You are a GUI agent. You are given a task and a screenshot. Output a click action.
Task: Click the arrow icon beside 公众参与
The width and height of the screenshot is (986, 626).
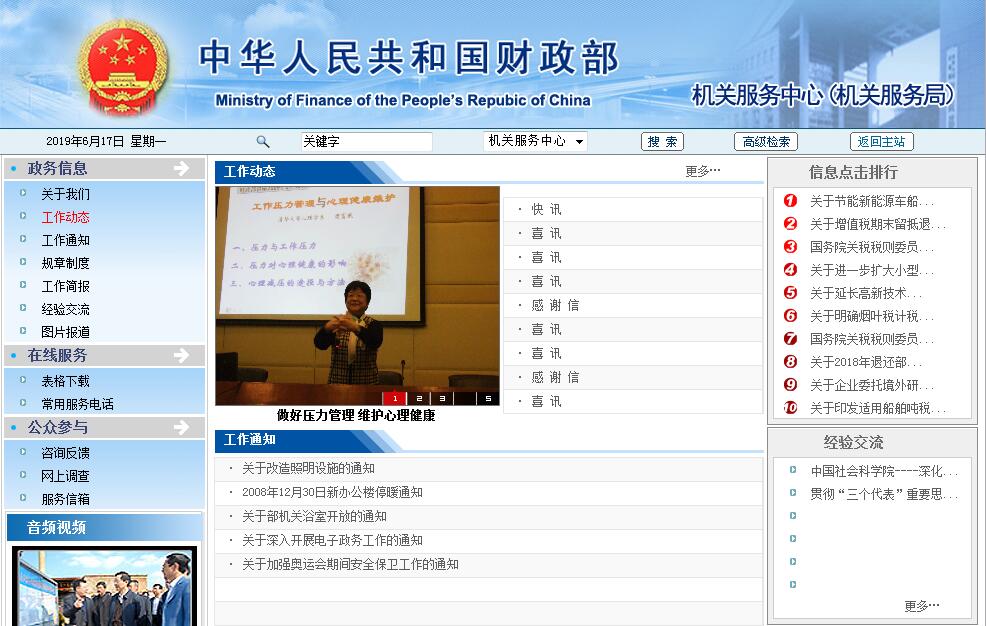pos(181,427)
